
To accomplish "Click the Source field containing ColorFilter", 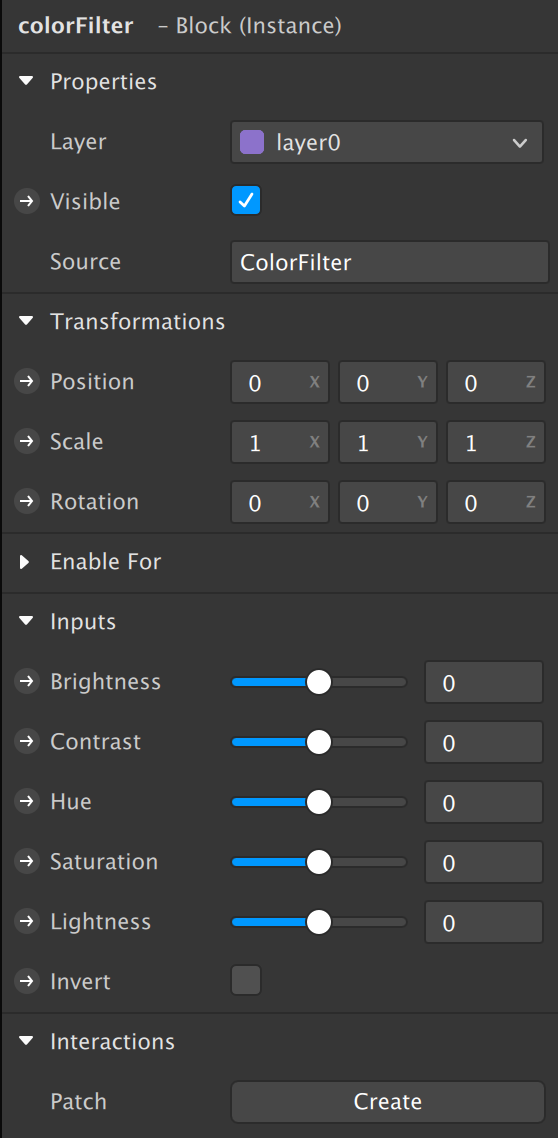I will point(390,262).
